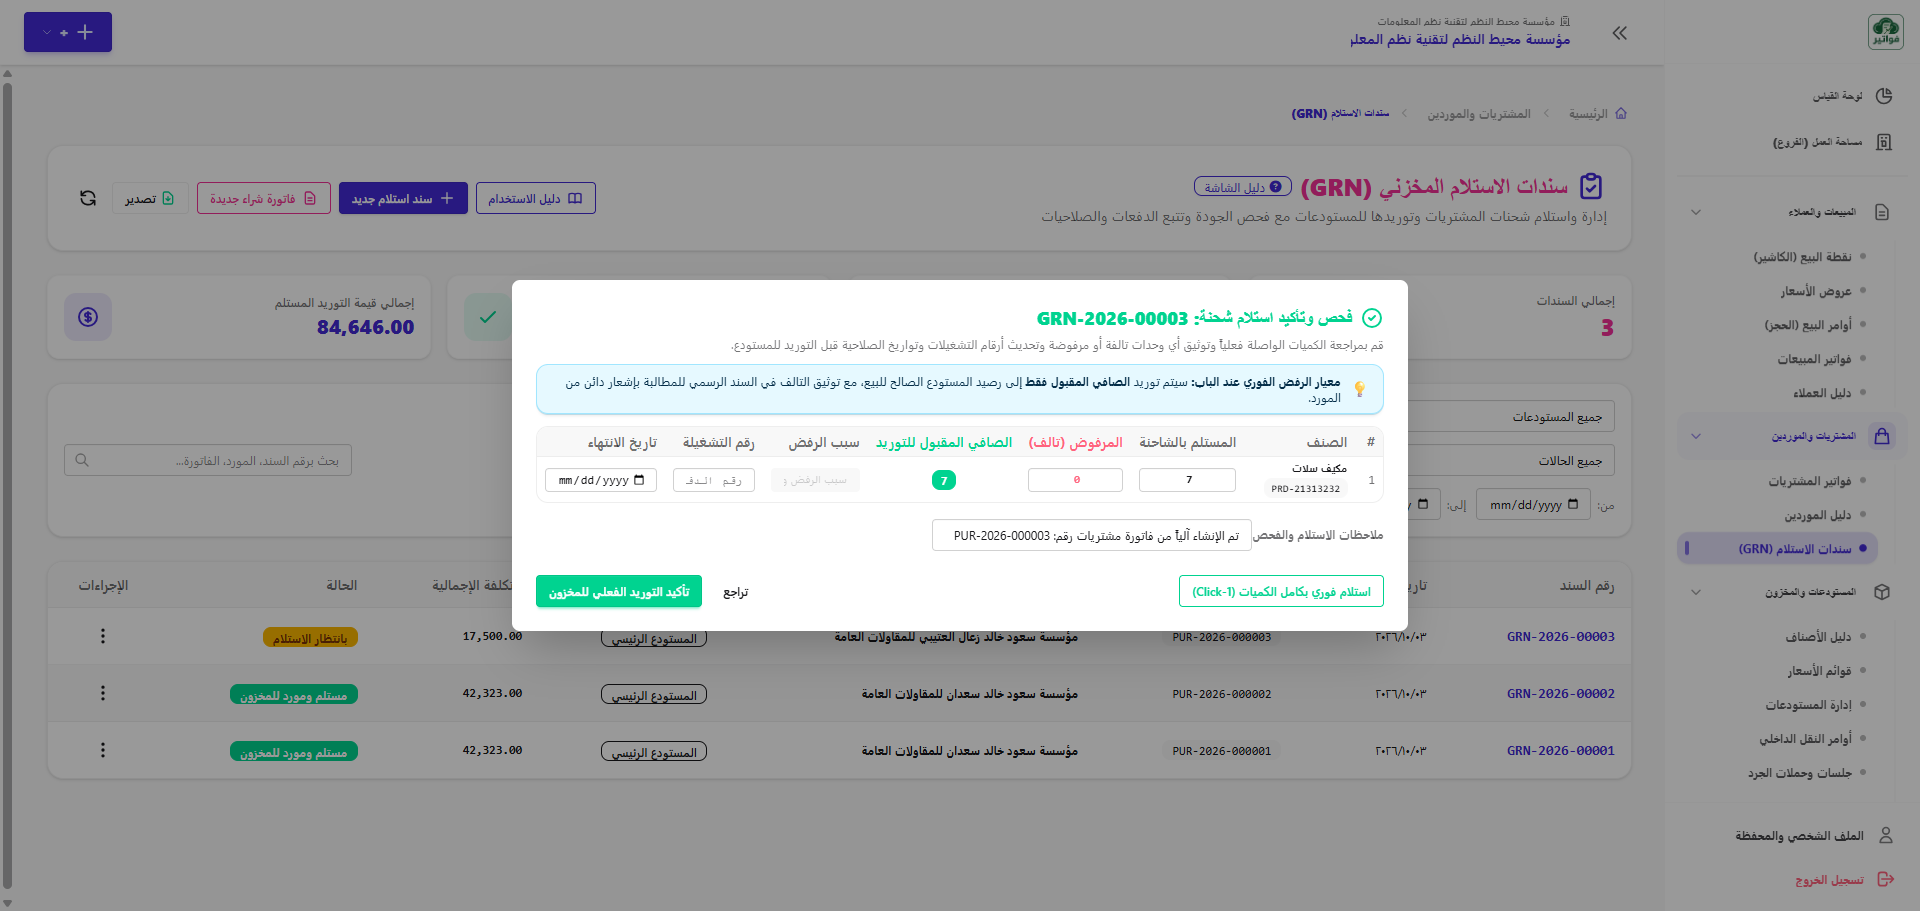
Task: Open GRN-2026-00002 receipt link
Action: pos(1561,693)
